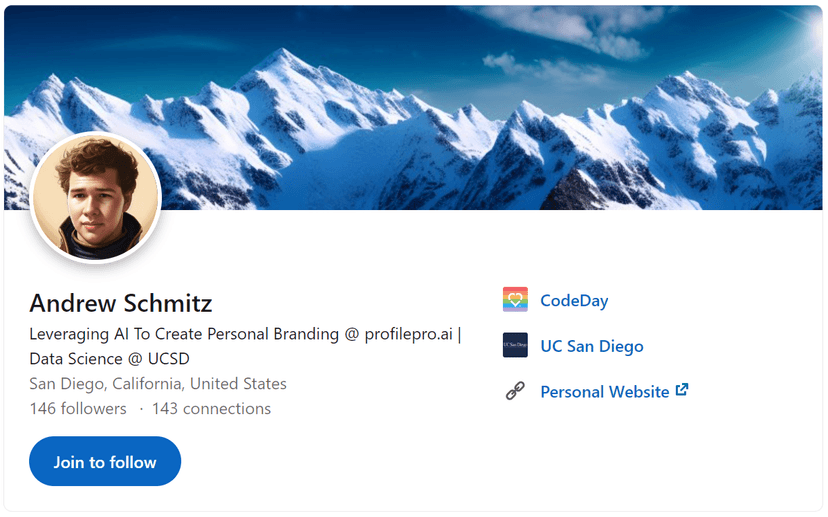Screen dimensions: 828x517
Task: Click the Data Science @ UCSD line
Action: [109, 358]
